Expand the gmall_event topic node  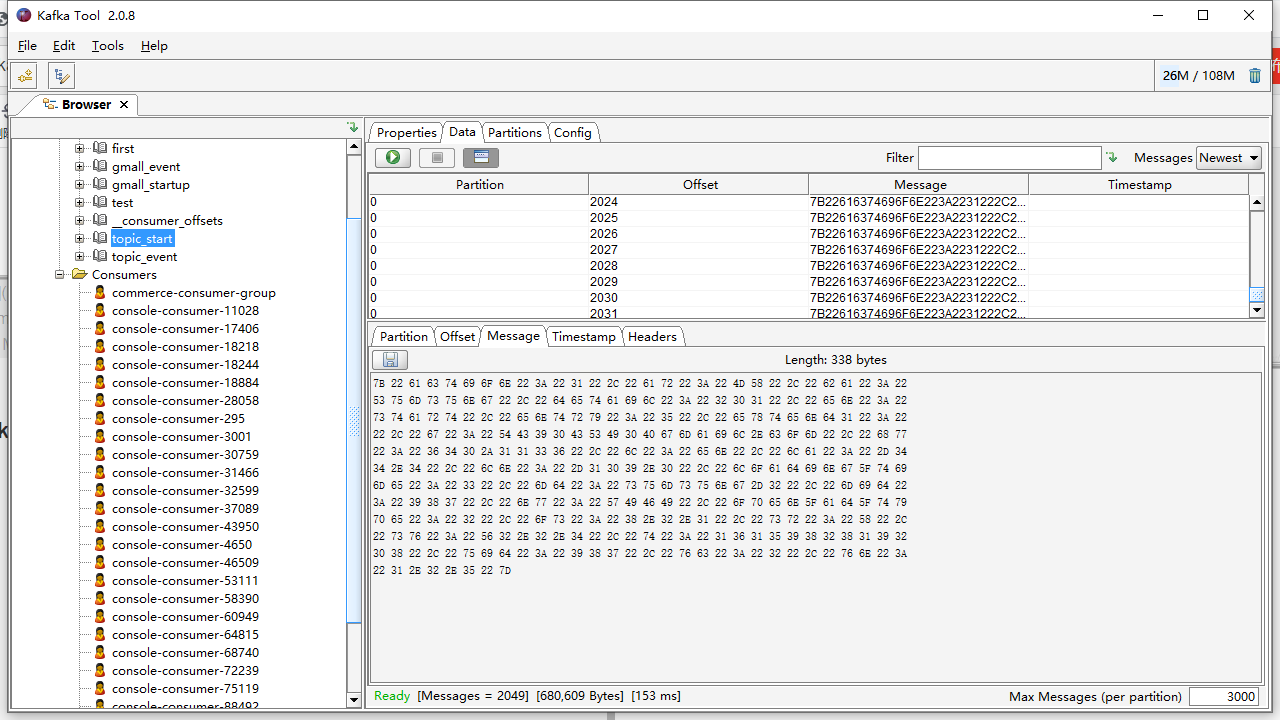pyautogui.click(x=80, y=166)
